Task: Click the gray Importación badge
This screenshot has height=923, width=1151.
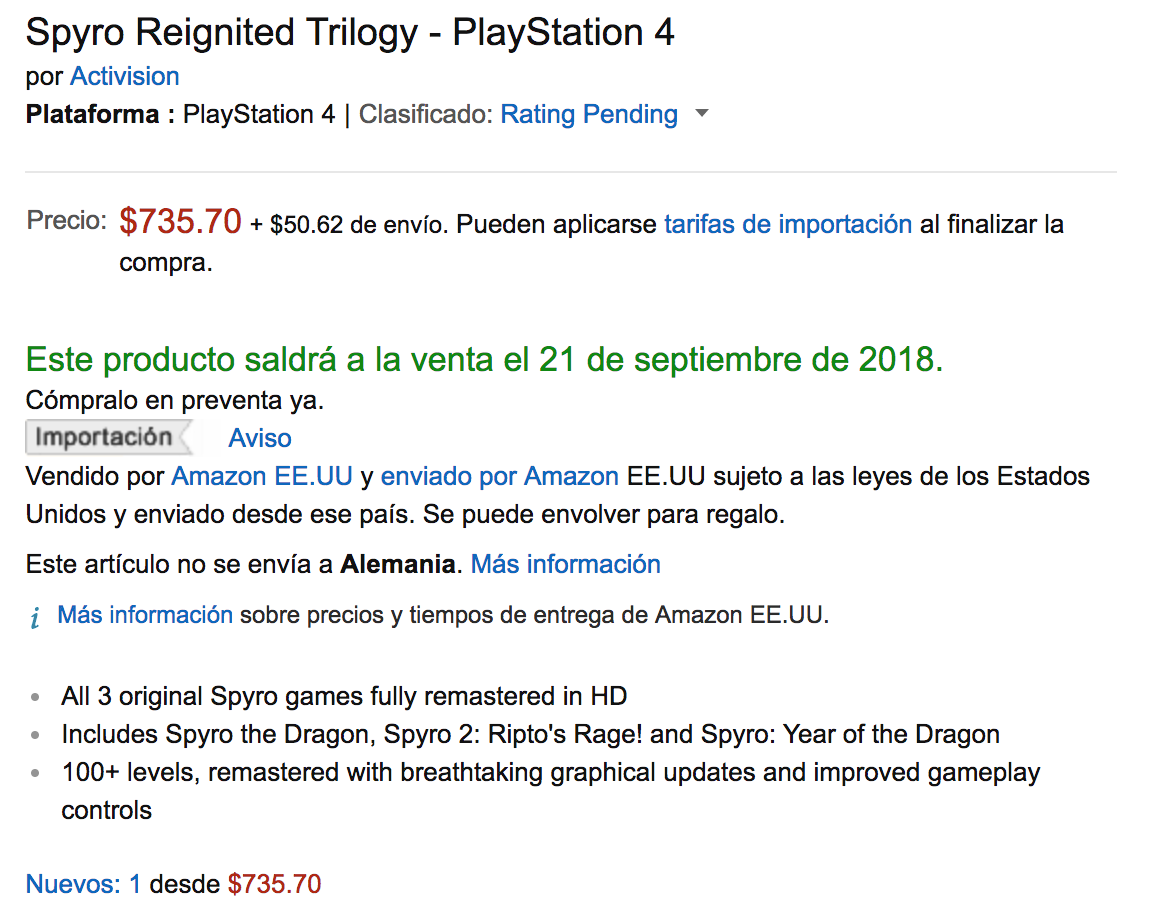Action: [x=104, y=438]
